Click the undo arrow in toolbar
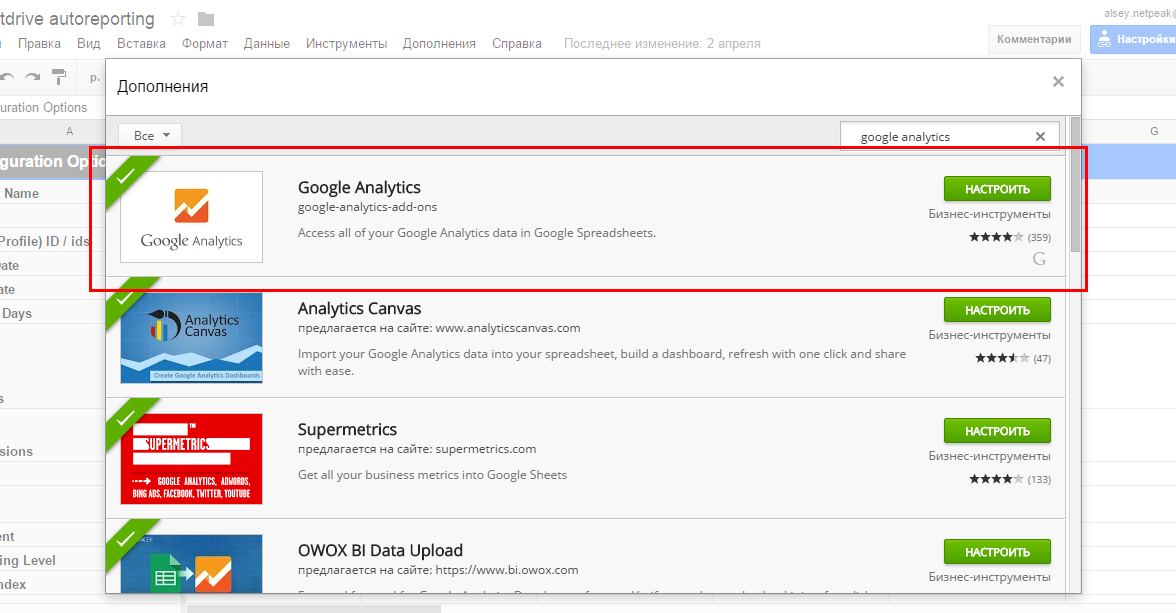This screenshot has width=1176, height=613. (8, 77)
